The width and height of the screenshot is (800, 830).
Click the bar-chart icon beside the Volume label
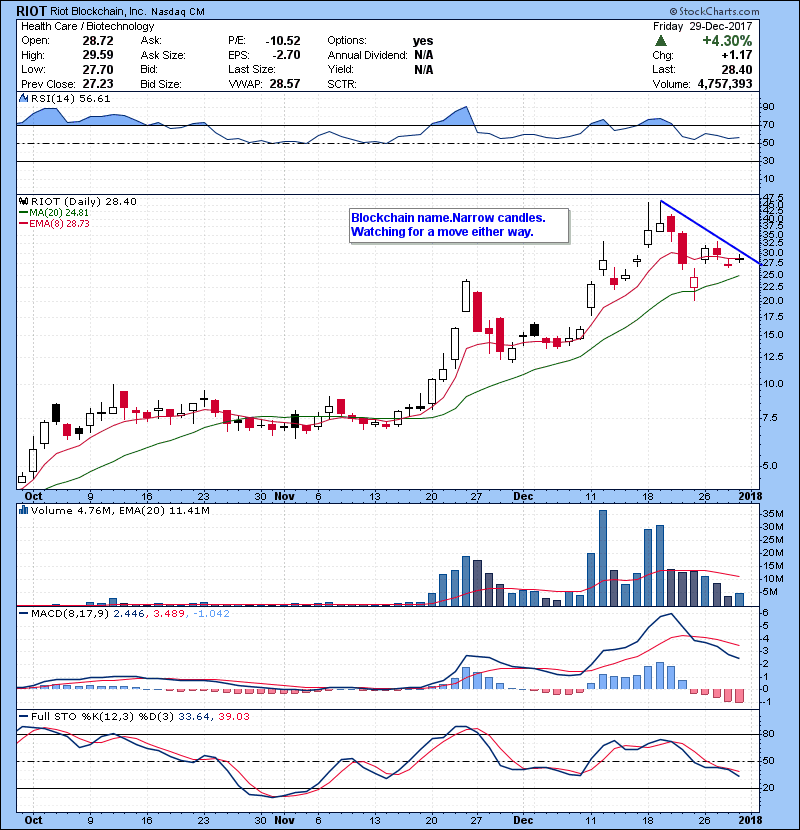point(23,510)
